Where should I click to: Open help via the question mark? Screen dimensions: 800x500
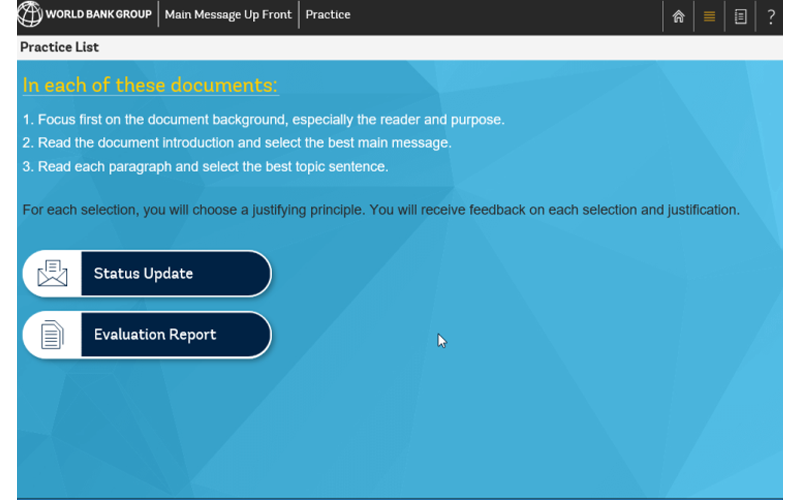[x=771, y=16]
